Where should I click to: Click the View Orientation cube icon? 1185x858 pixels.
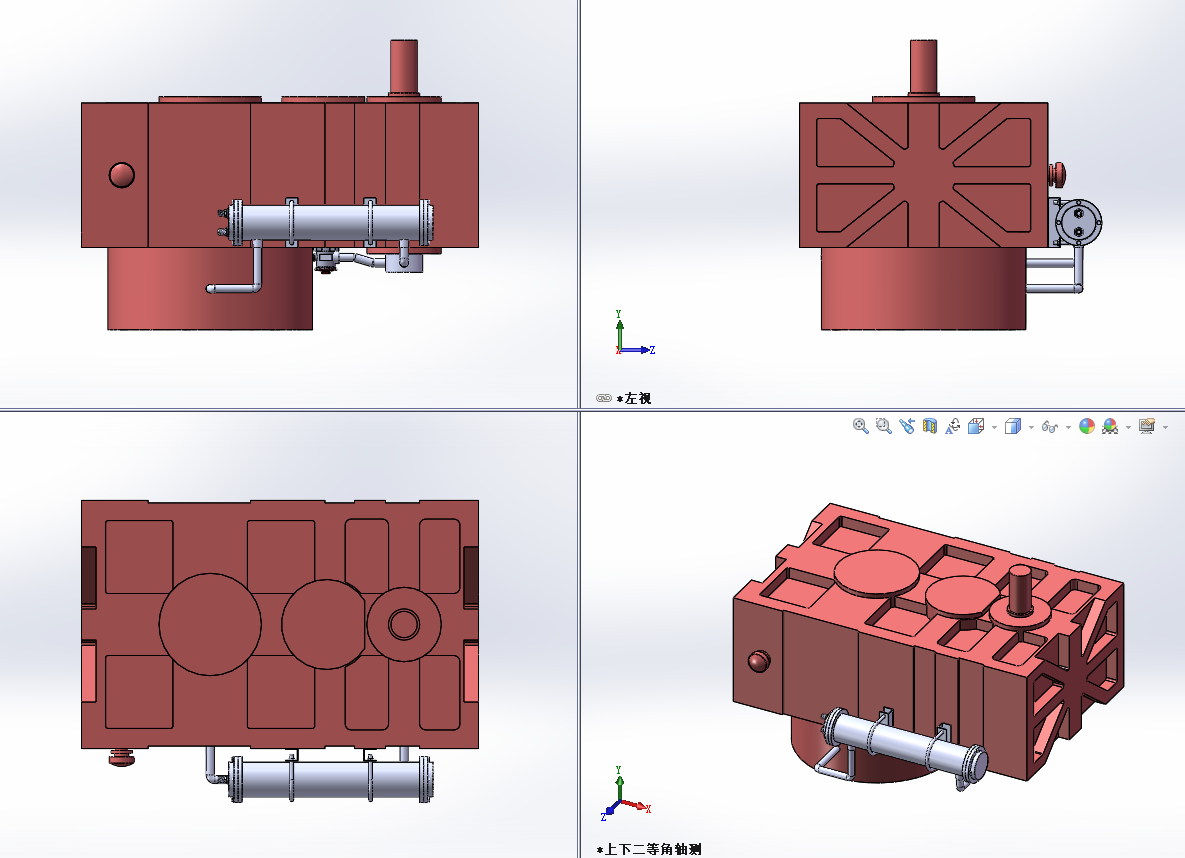coord(976,426)
